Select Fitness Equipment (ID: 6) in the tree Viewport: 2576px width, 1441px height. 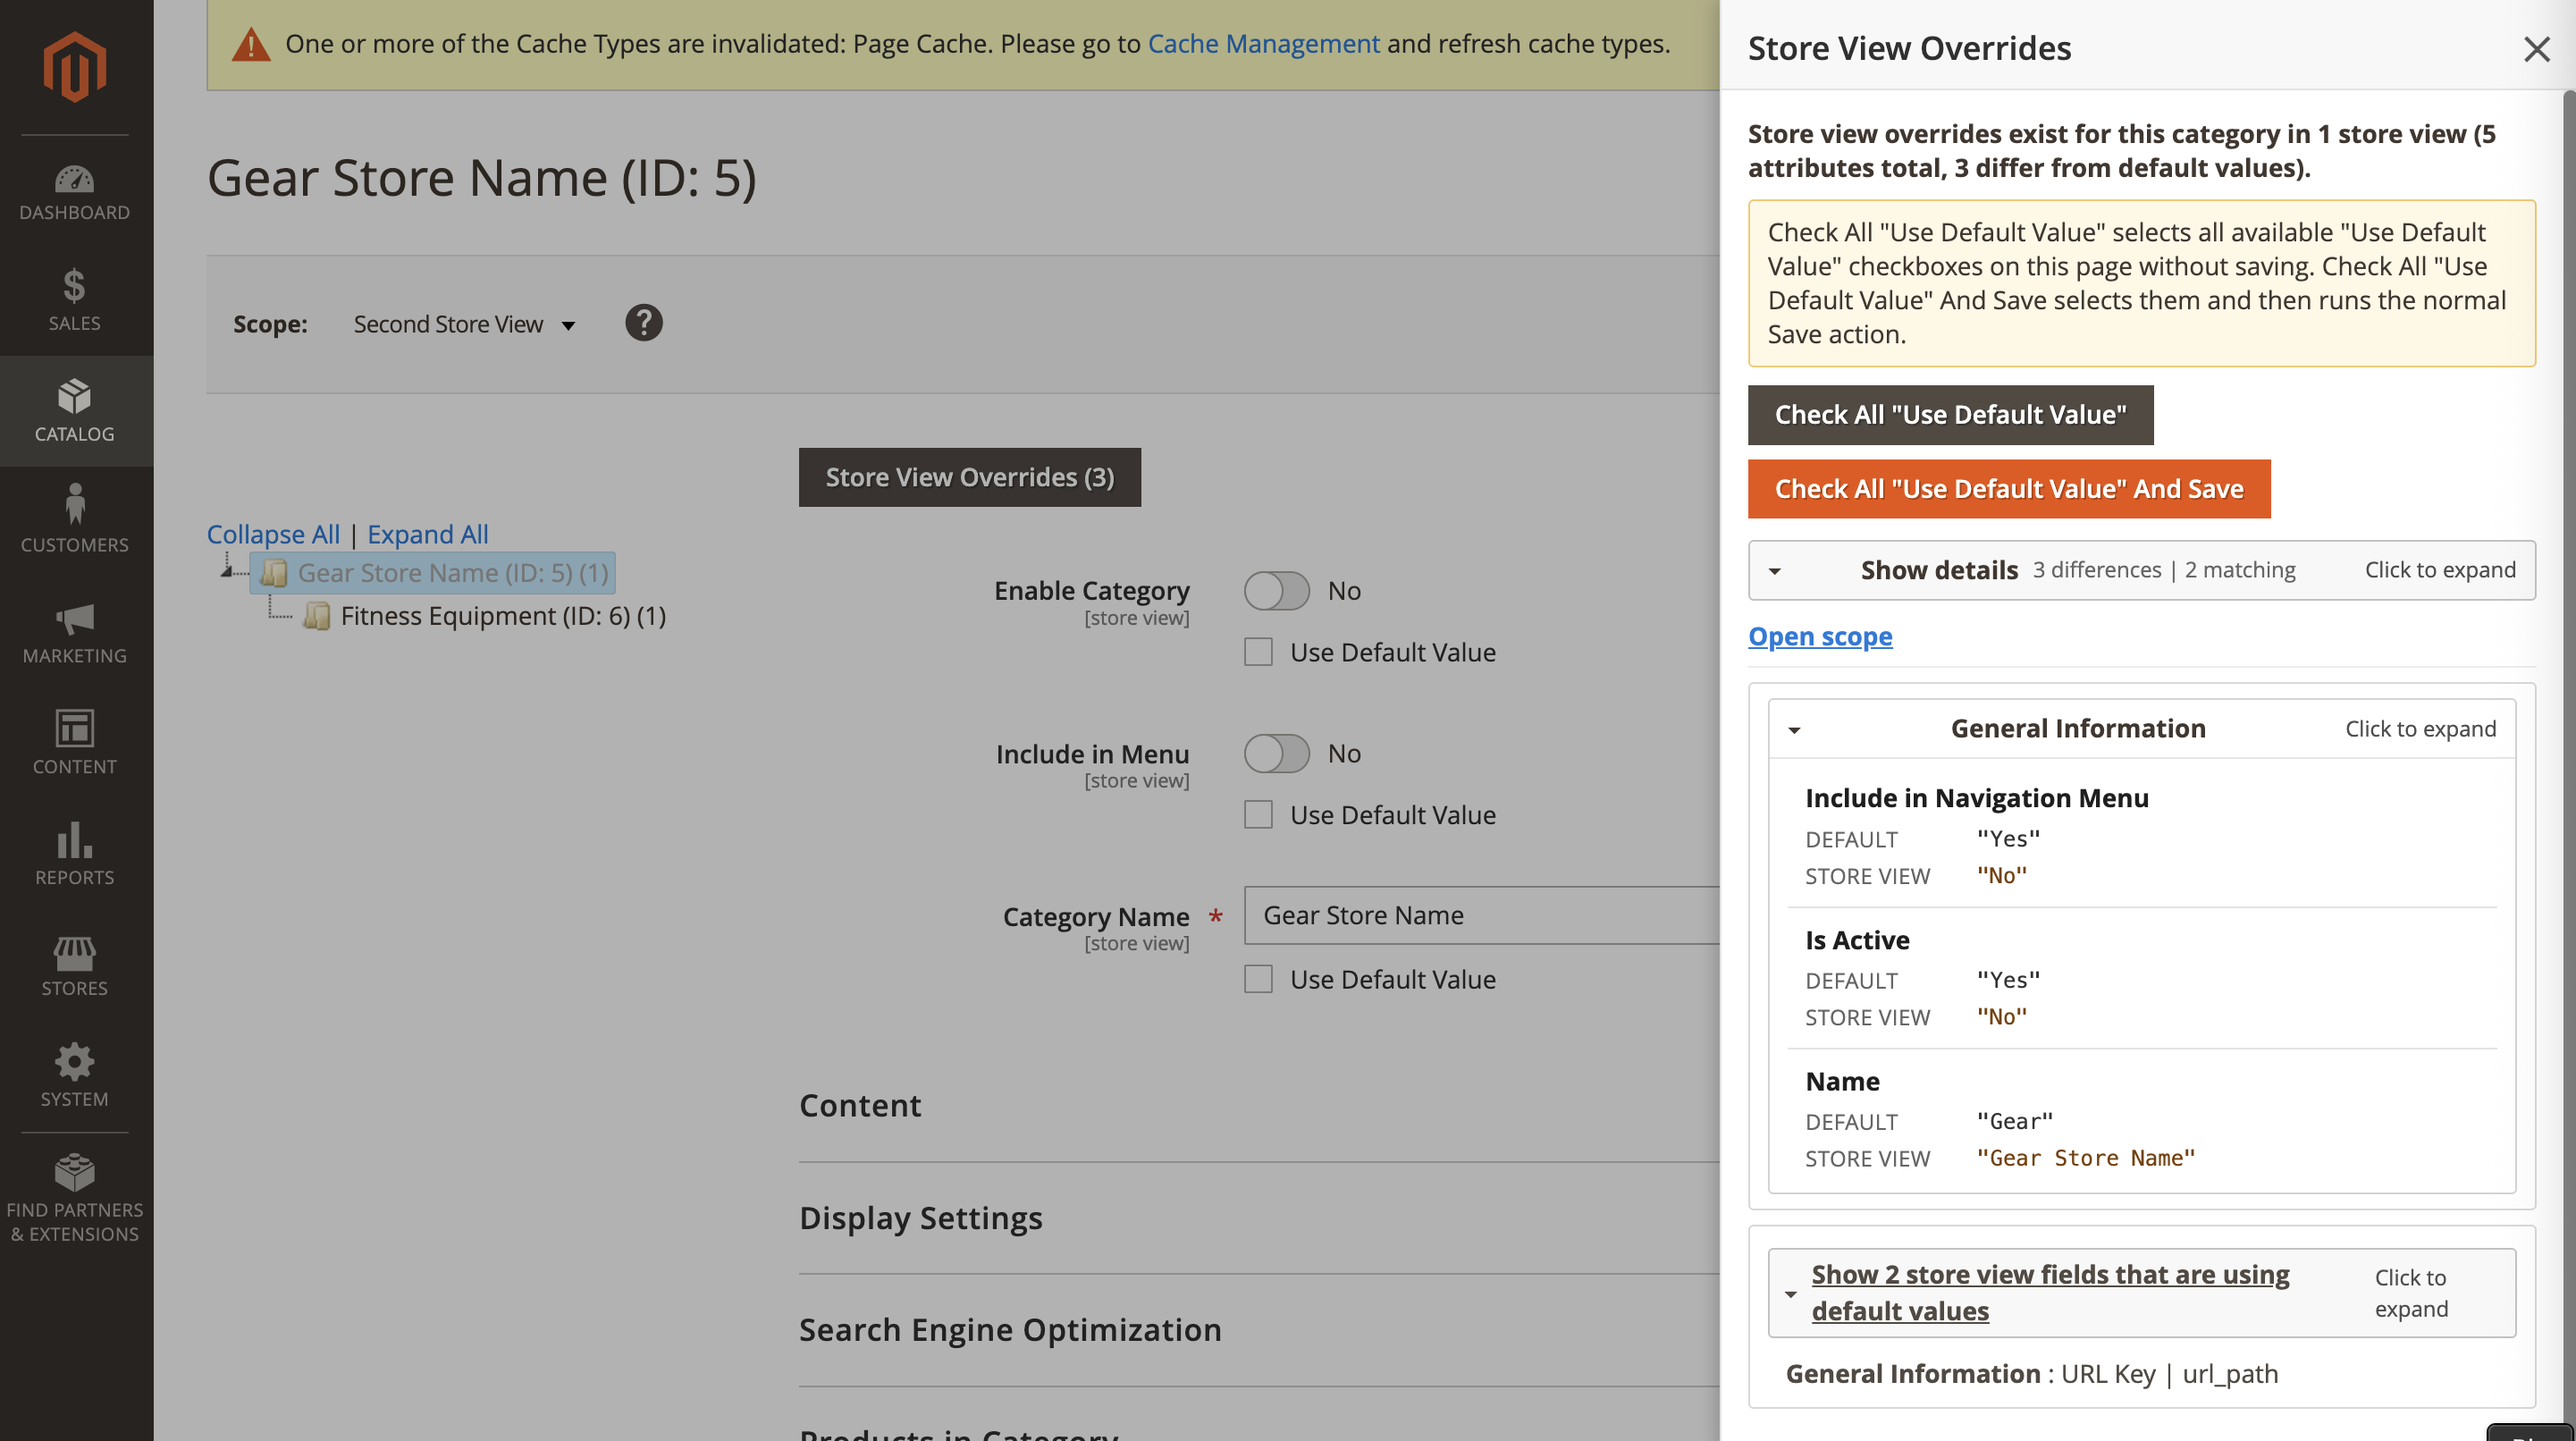[x=503, y=616]
